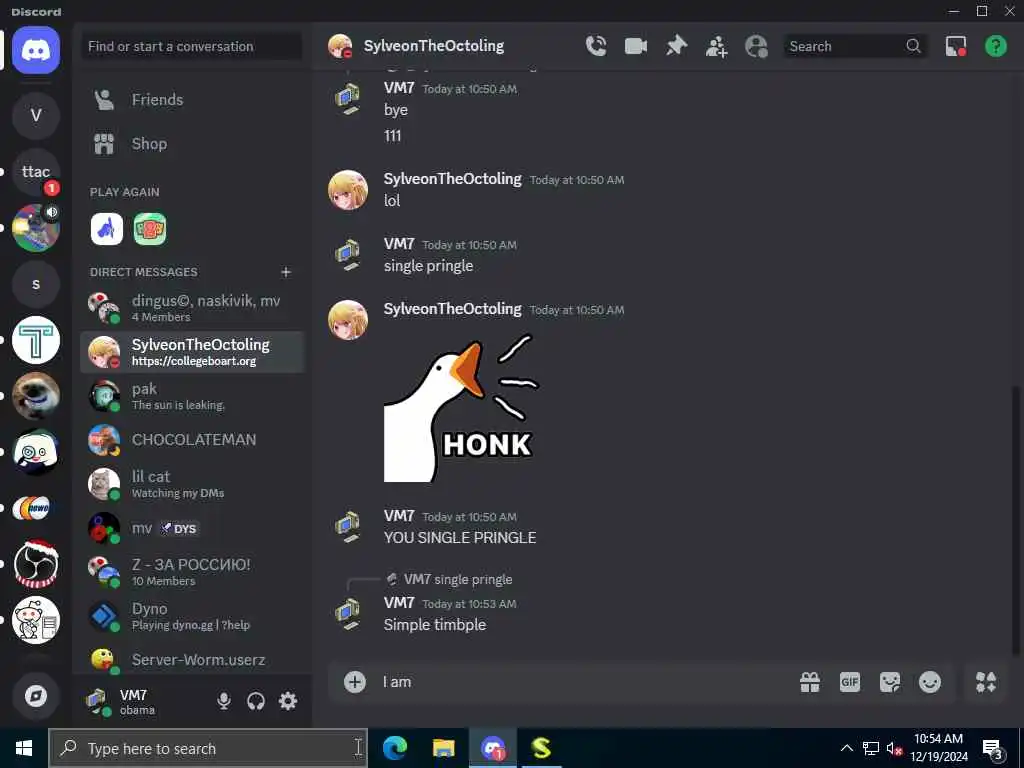Open DM with CHOCOLATEMAN
1024x768 pixels.
pos(191,440)
